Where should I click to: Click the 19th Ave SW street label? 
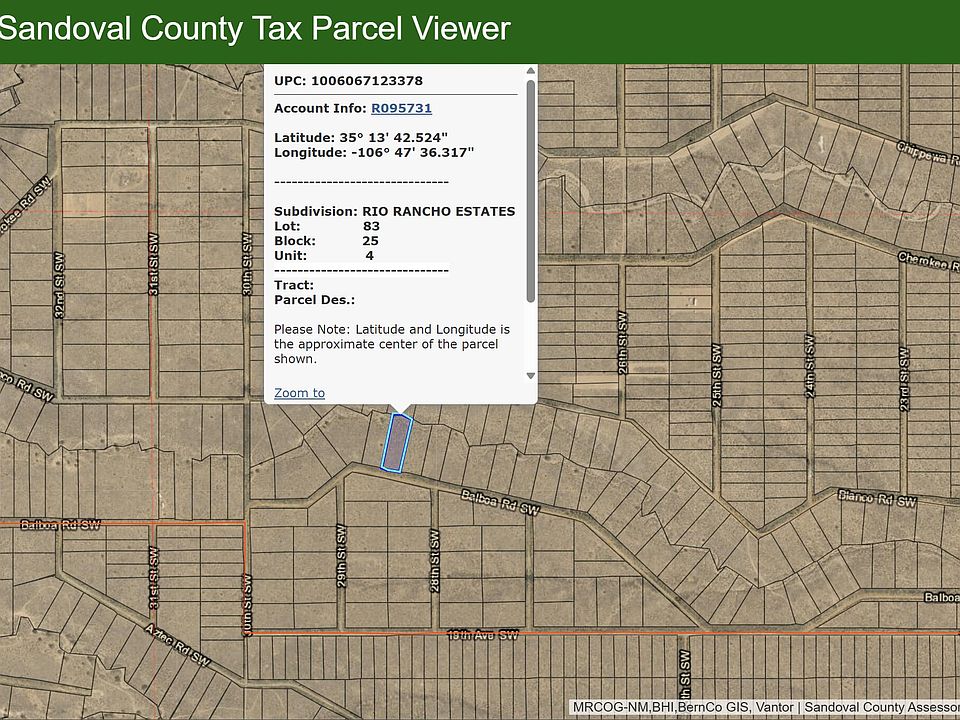[x=483, y=636]
